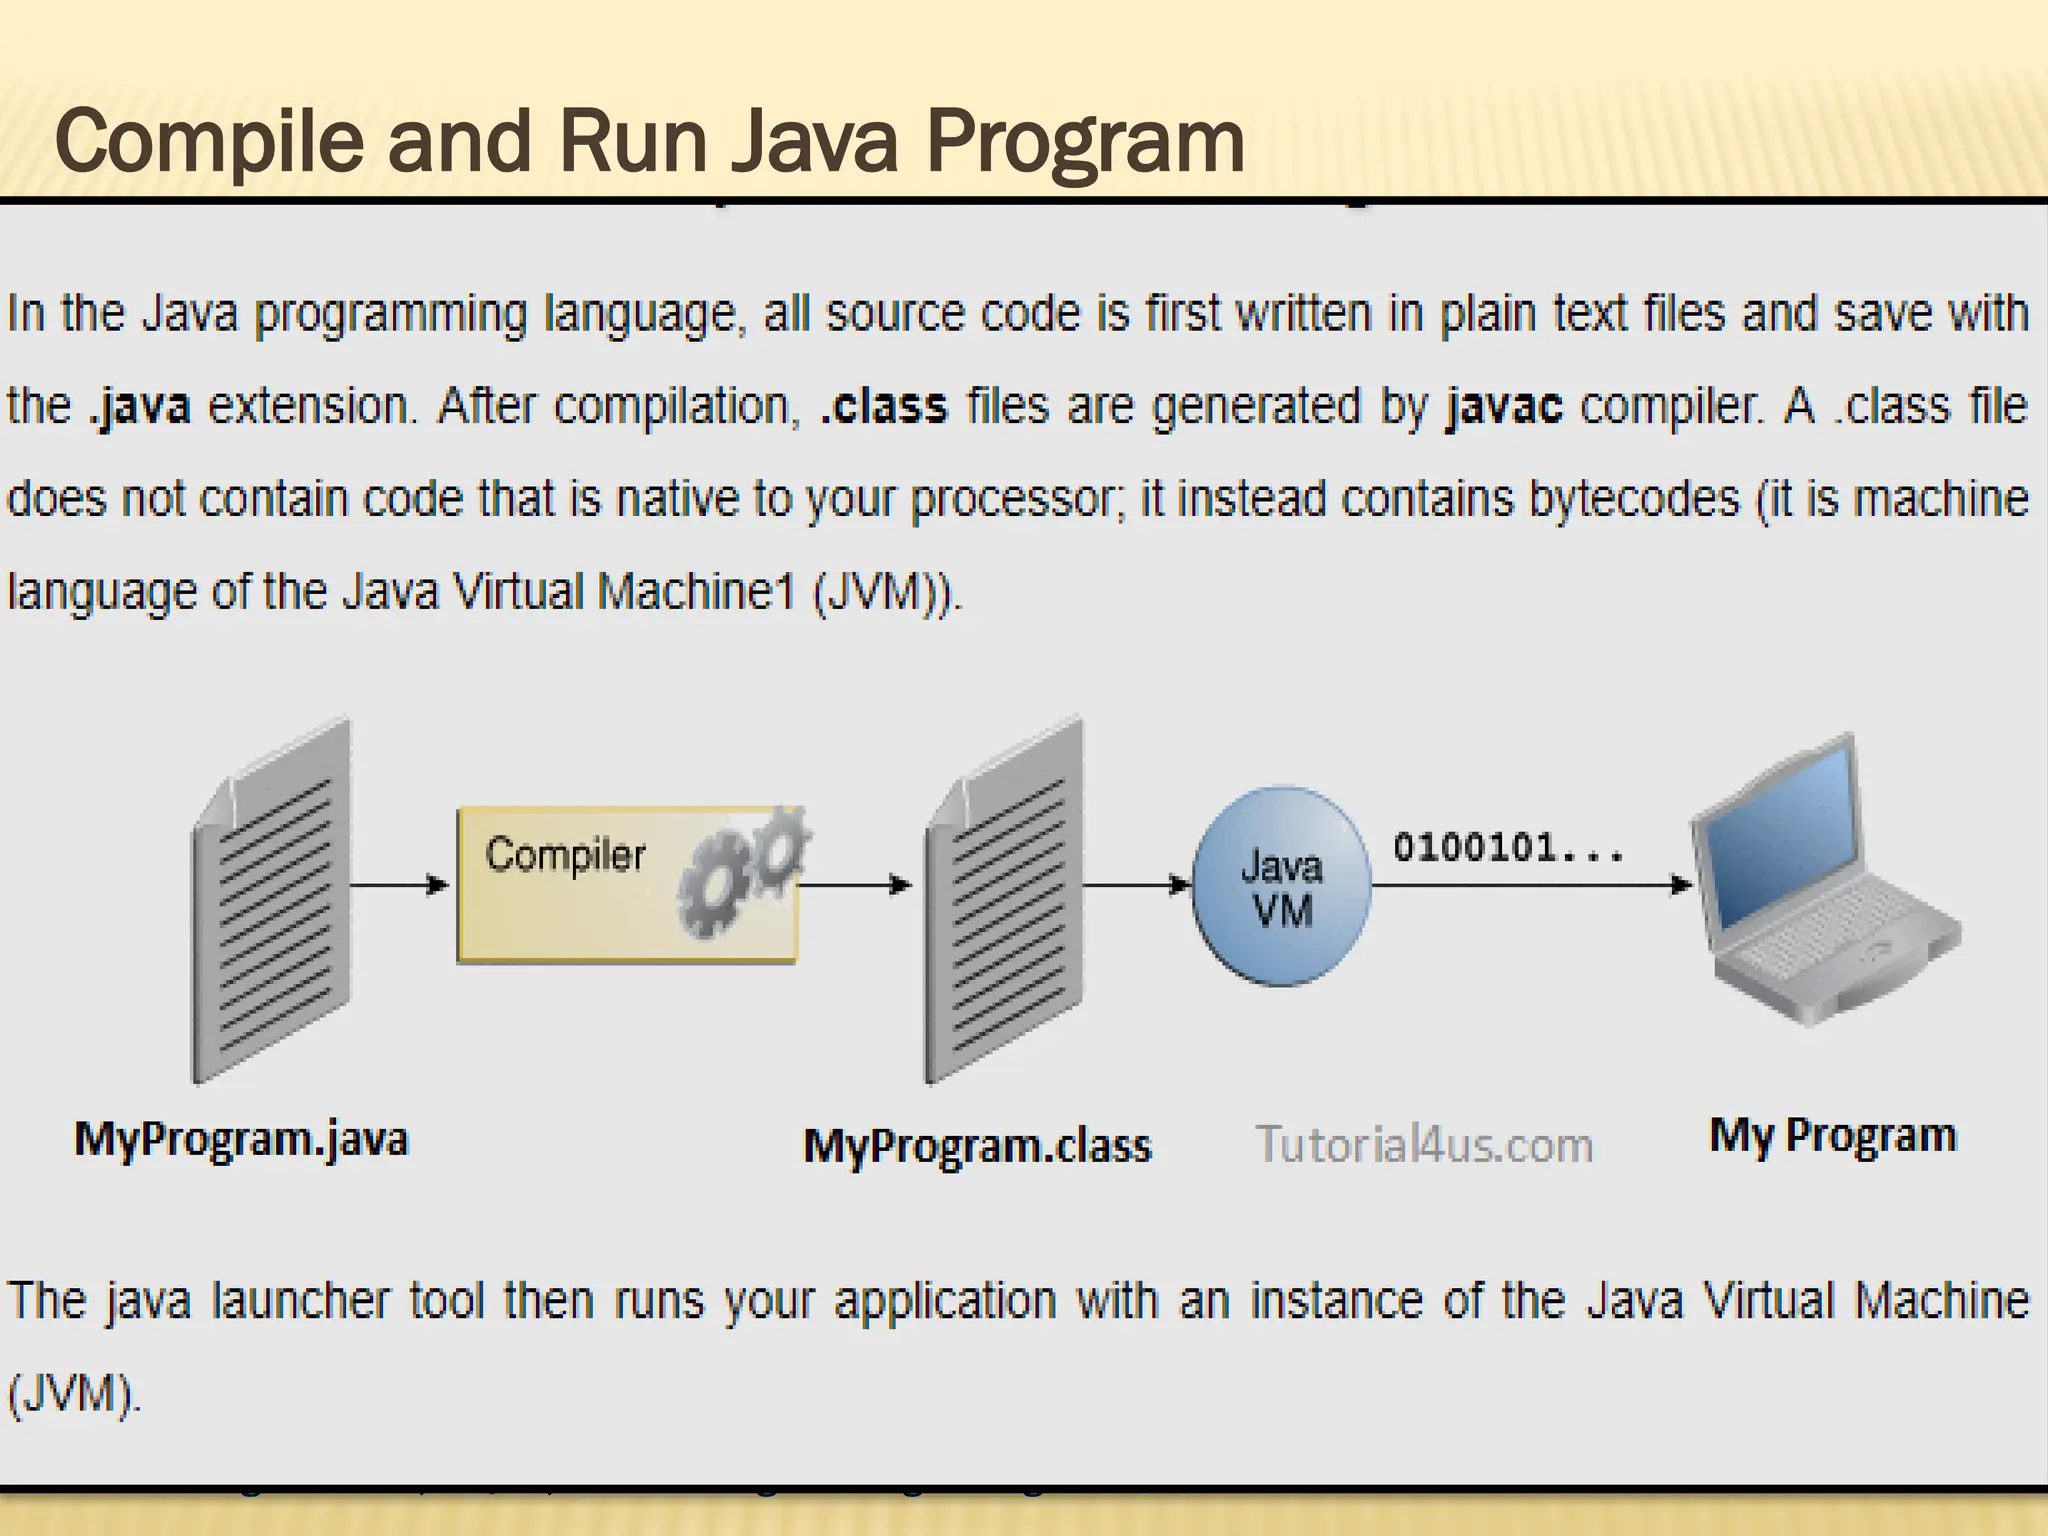
Task: Click the 'Compiler' label text
Action: (x=566, y=856)
